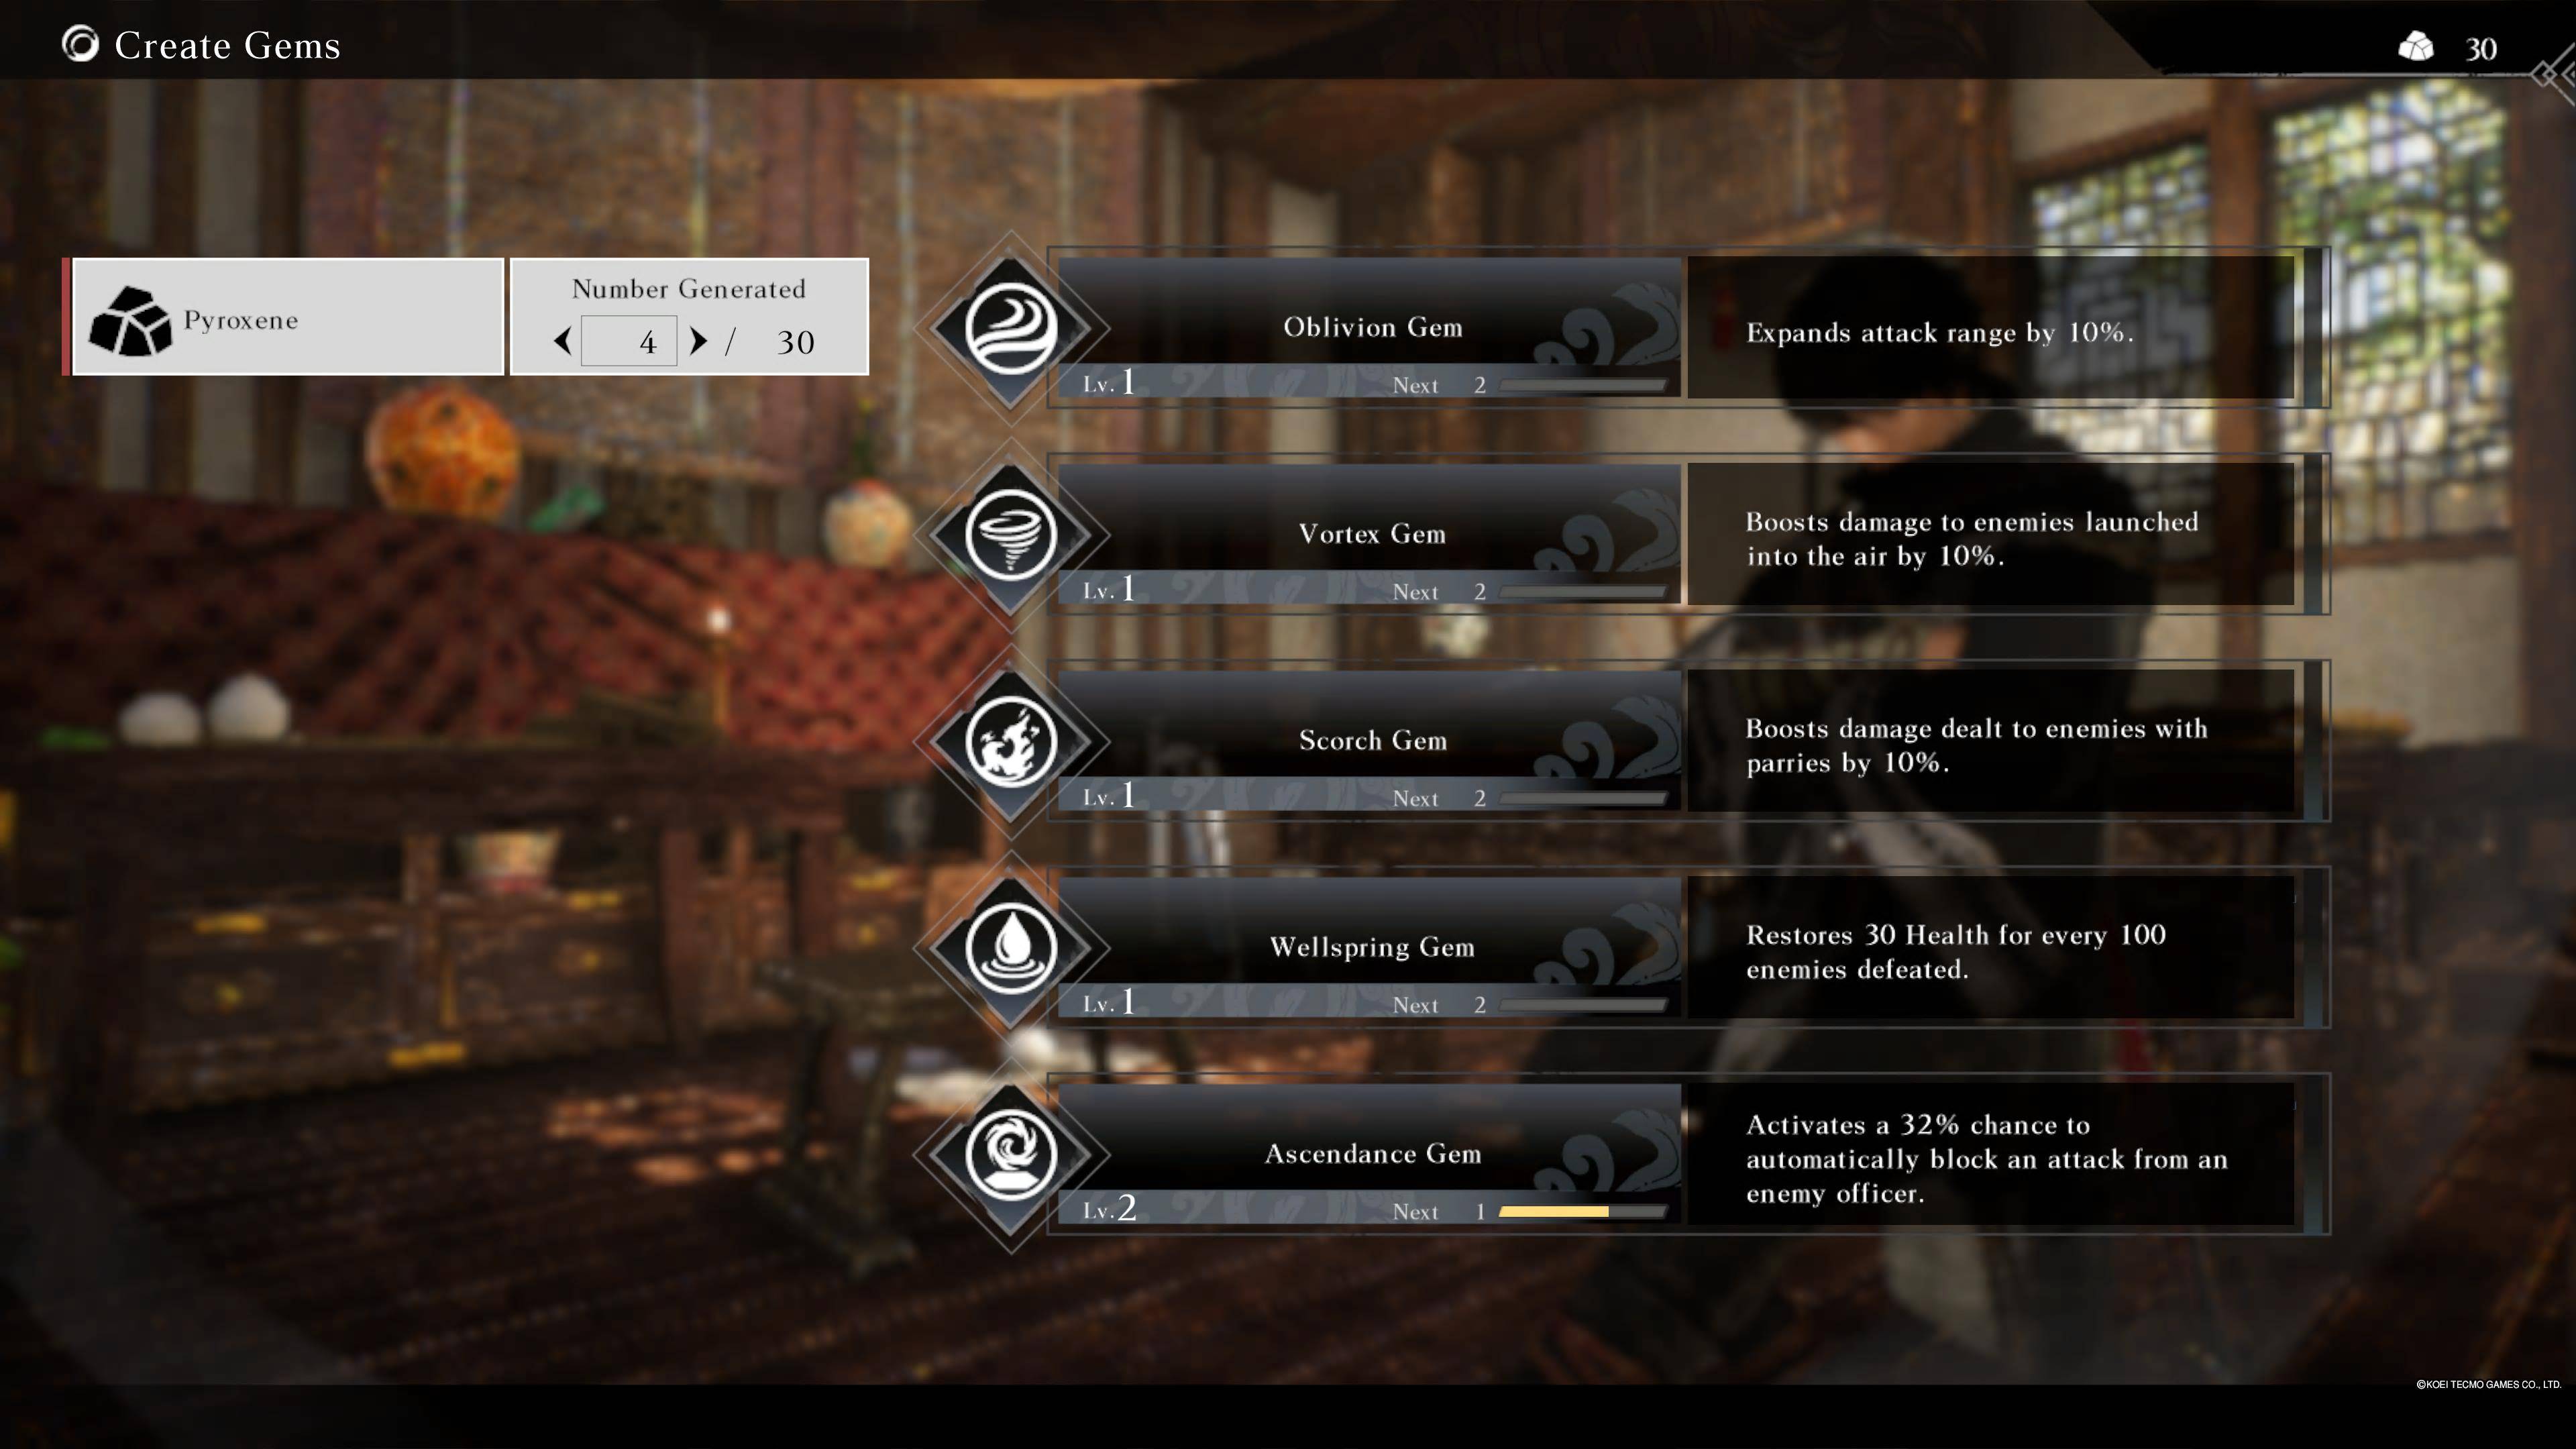Image resolution: width=2576 pixels, height=1449 pixels.
Task: Select the Ascendance Gem entry
Action: [x=1371, y=1159]
